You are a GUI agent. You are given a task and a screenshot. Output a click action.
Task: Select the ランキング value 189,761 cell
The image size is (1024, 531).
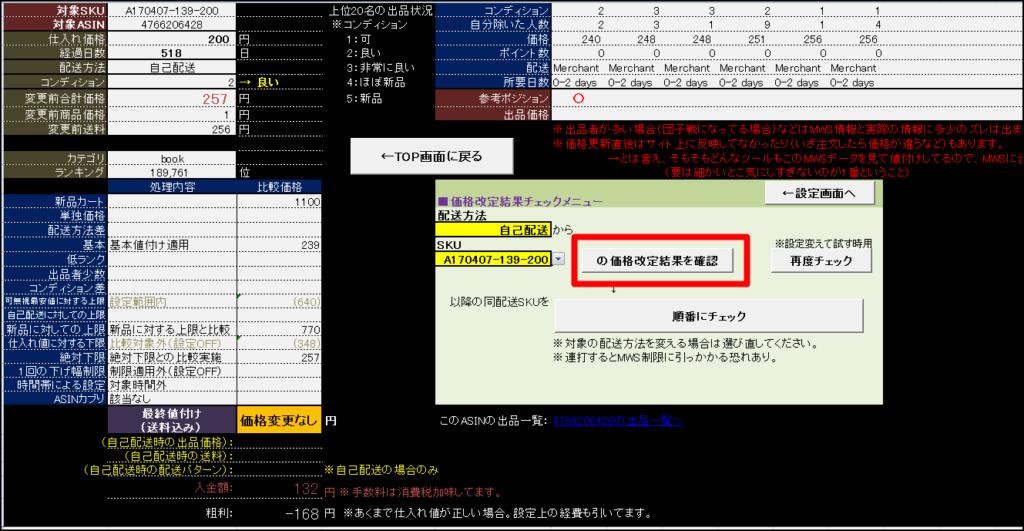(171, 172)
